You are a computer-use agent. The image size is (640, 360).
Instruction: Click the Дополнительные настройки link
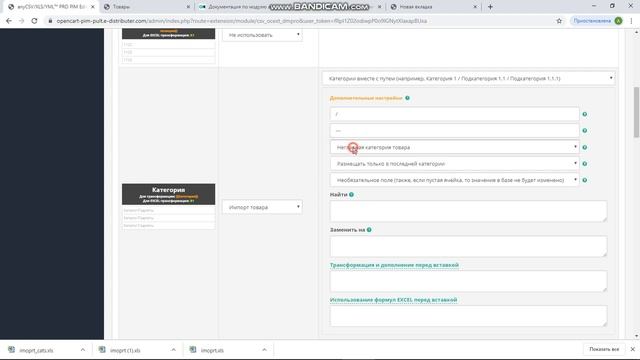coord(366,98)
